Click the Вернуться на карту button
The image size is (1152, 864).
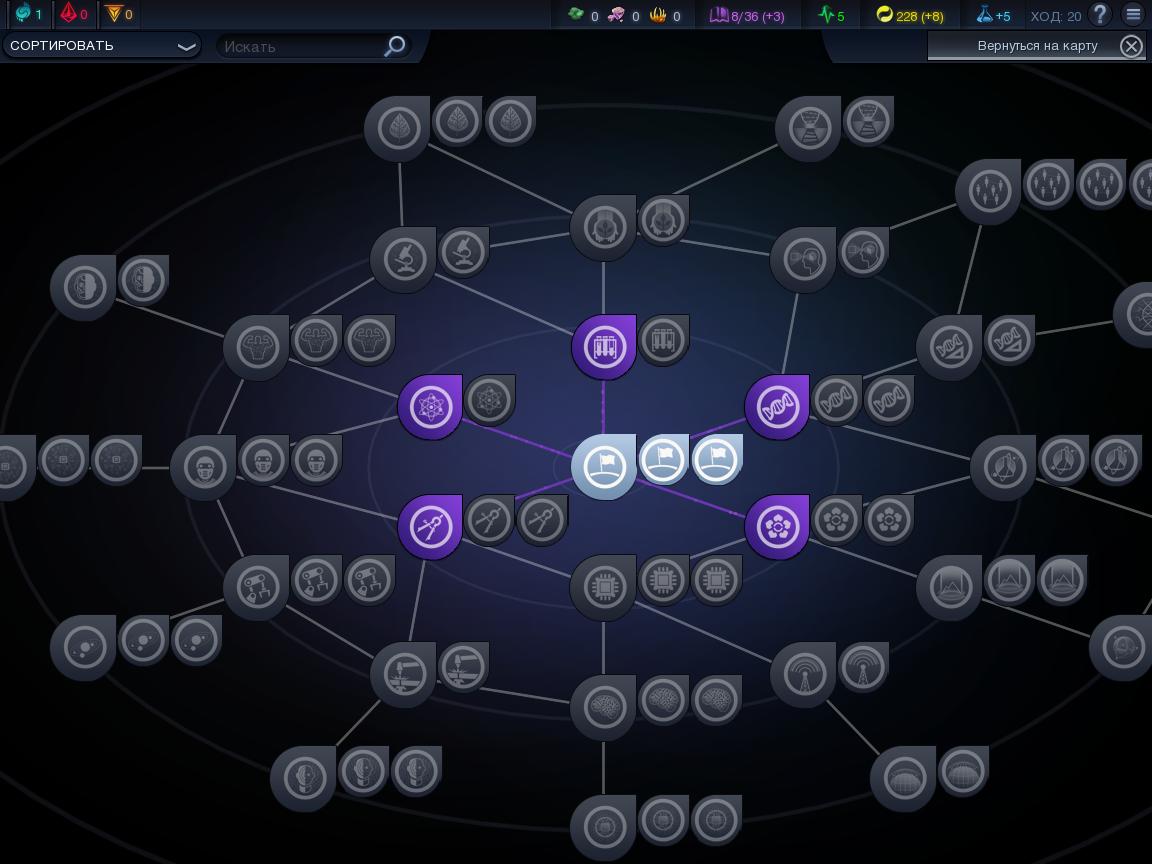[x=1037, y=46]
